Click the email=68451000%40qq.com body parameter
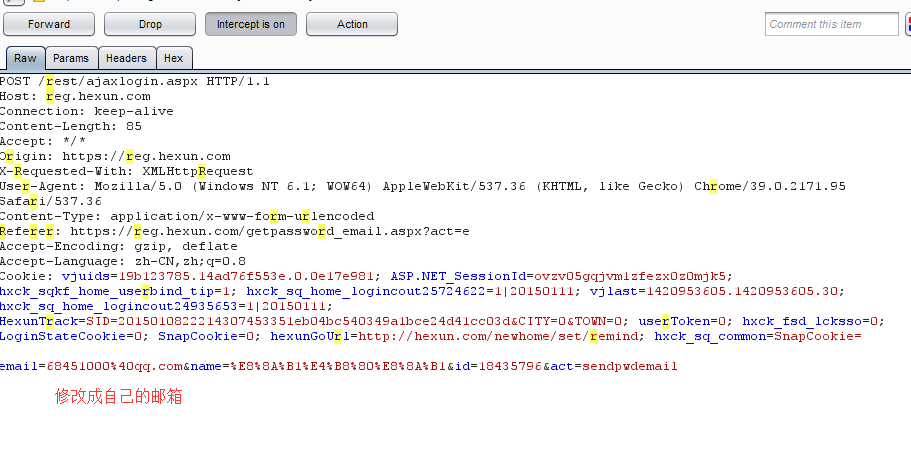Screen dimensions: 911x463 click(91, 367)
